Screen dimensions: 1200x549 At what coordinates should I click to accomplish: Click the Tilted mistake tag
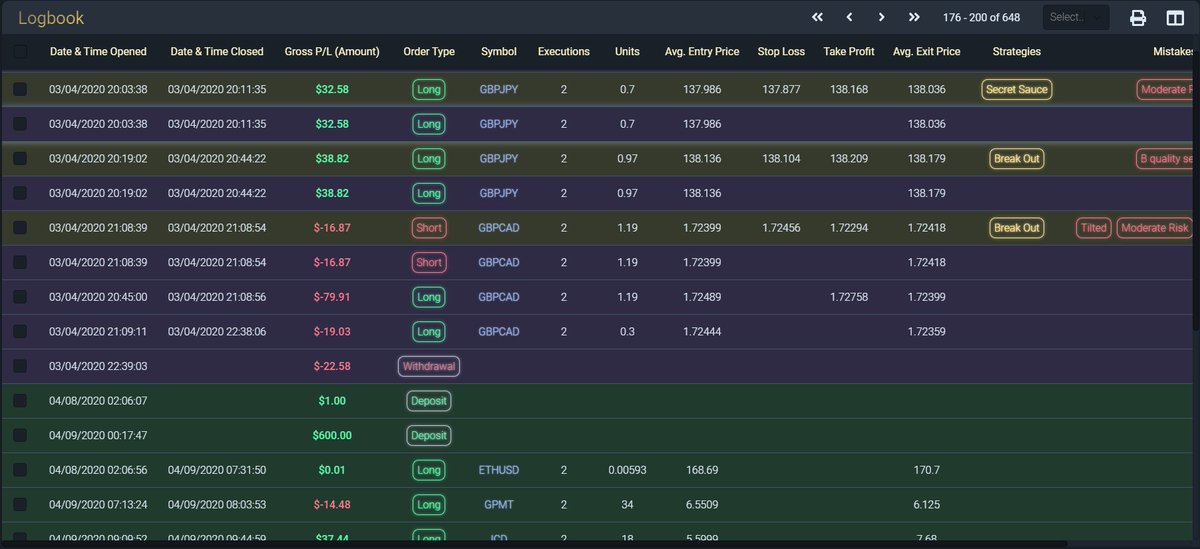click(x=1094, y=228)
